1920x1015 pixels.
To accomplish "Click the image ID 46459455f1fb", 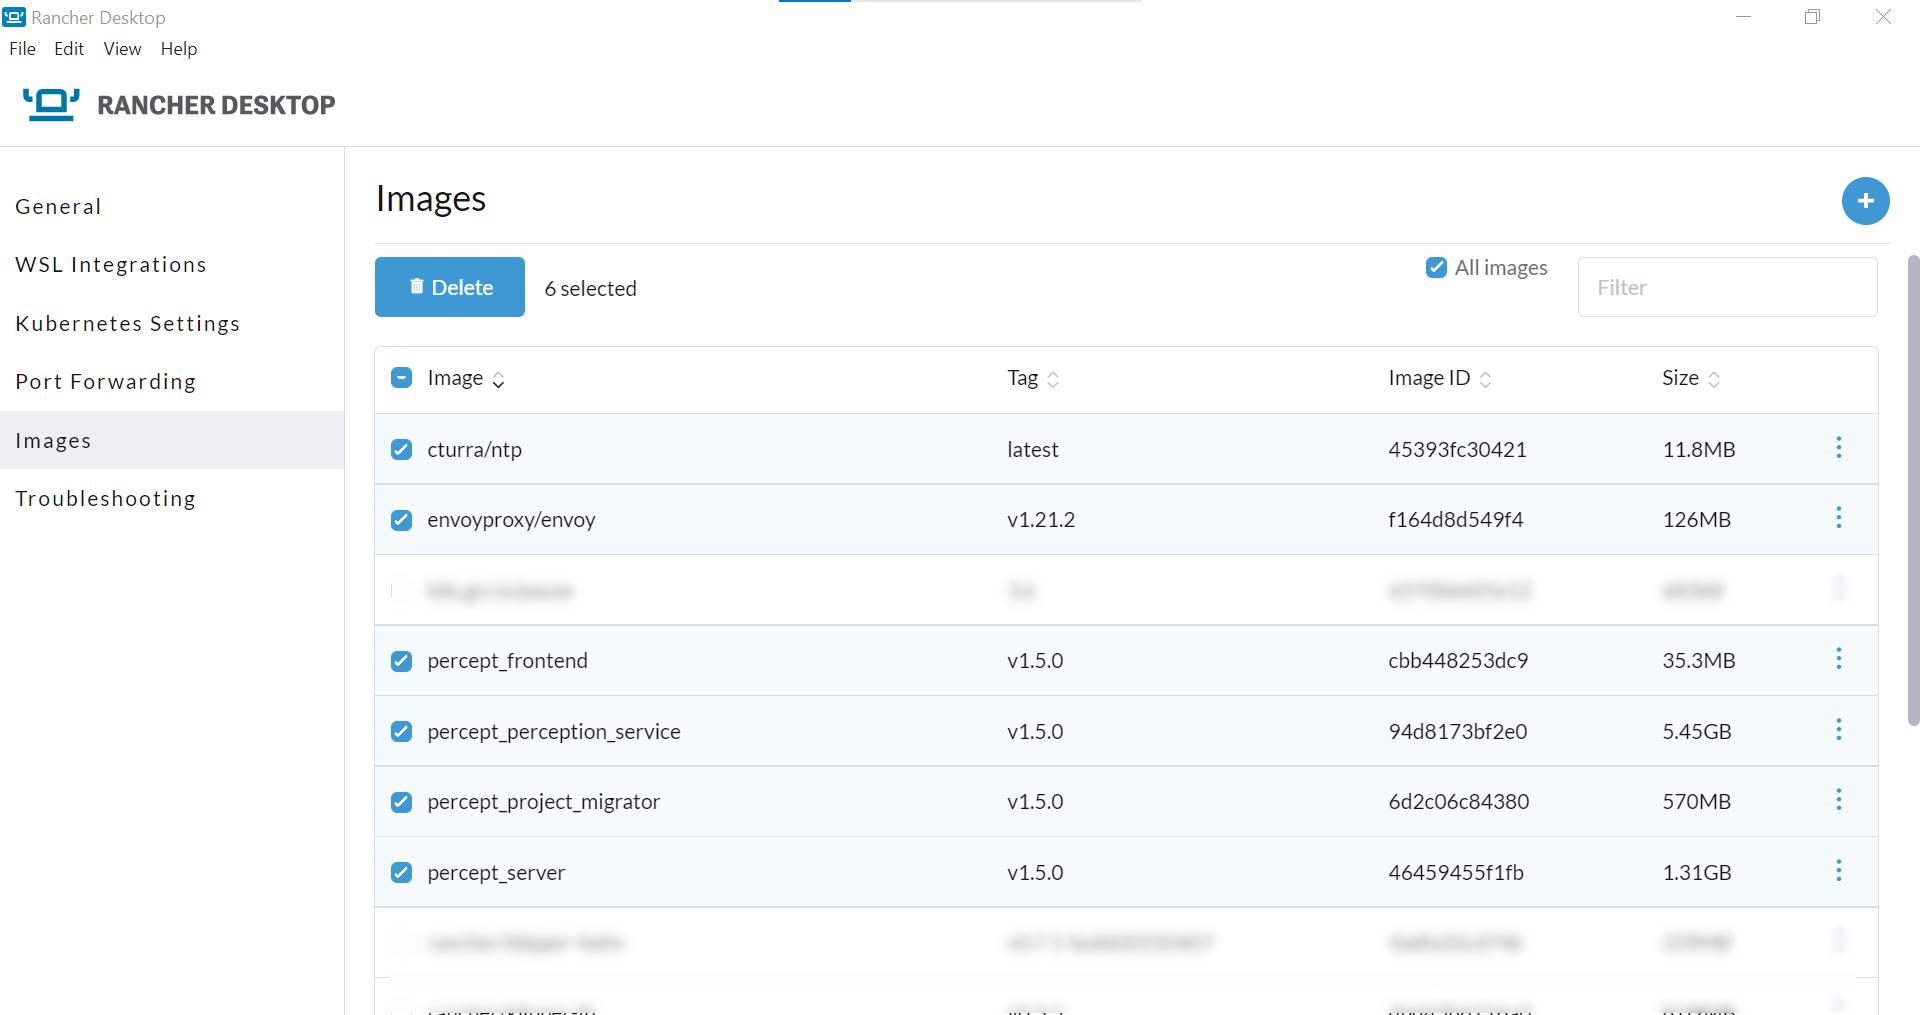I will 1456,873.
